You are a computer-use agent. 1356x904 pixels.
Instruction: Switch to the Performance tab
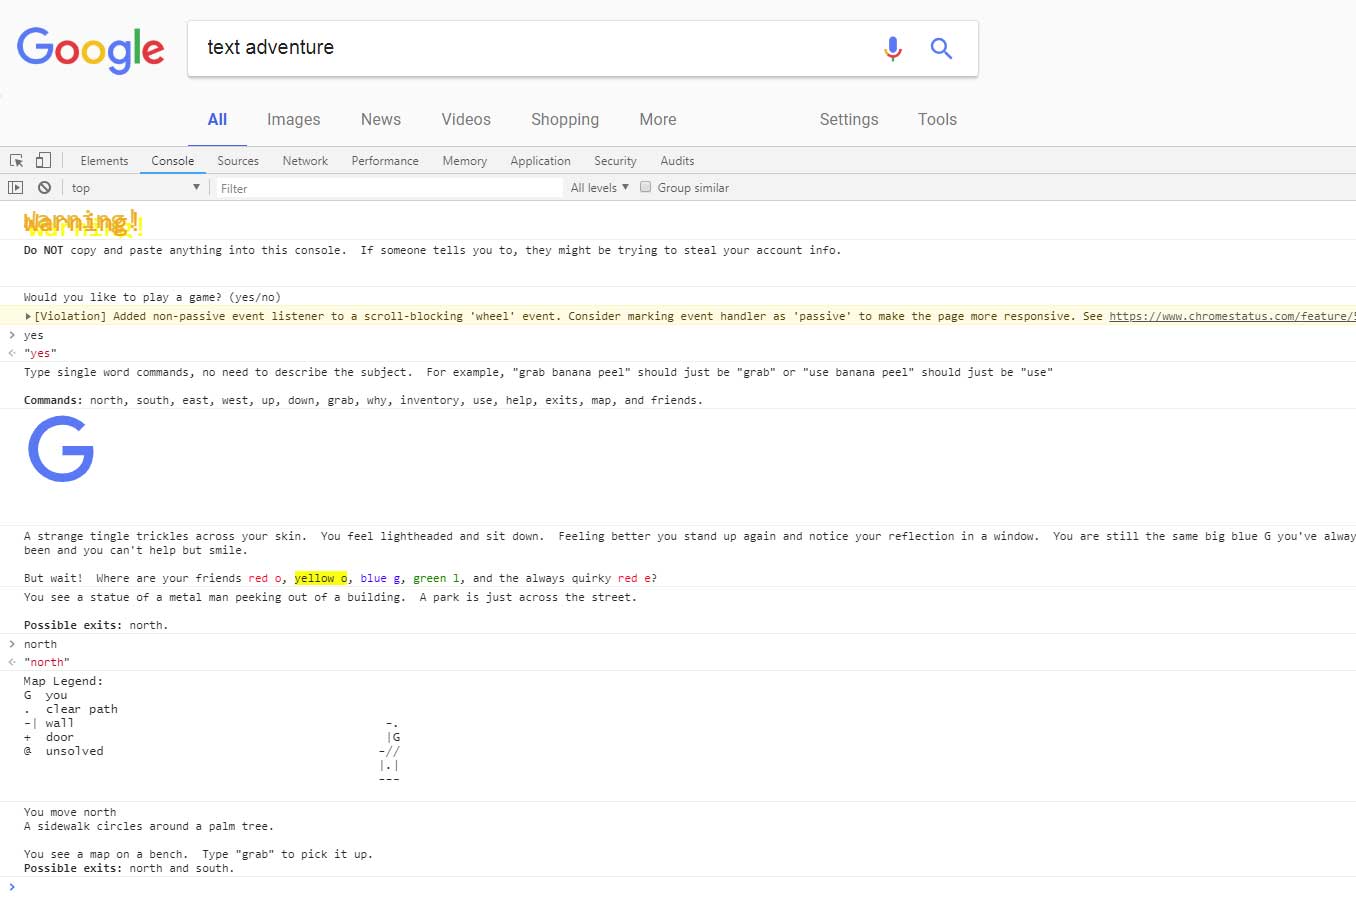point(385,161)
